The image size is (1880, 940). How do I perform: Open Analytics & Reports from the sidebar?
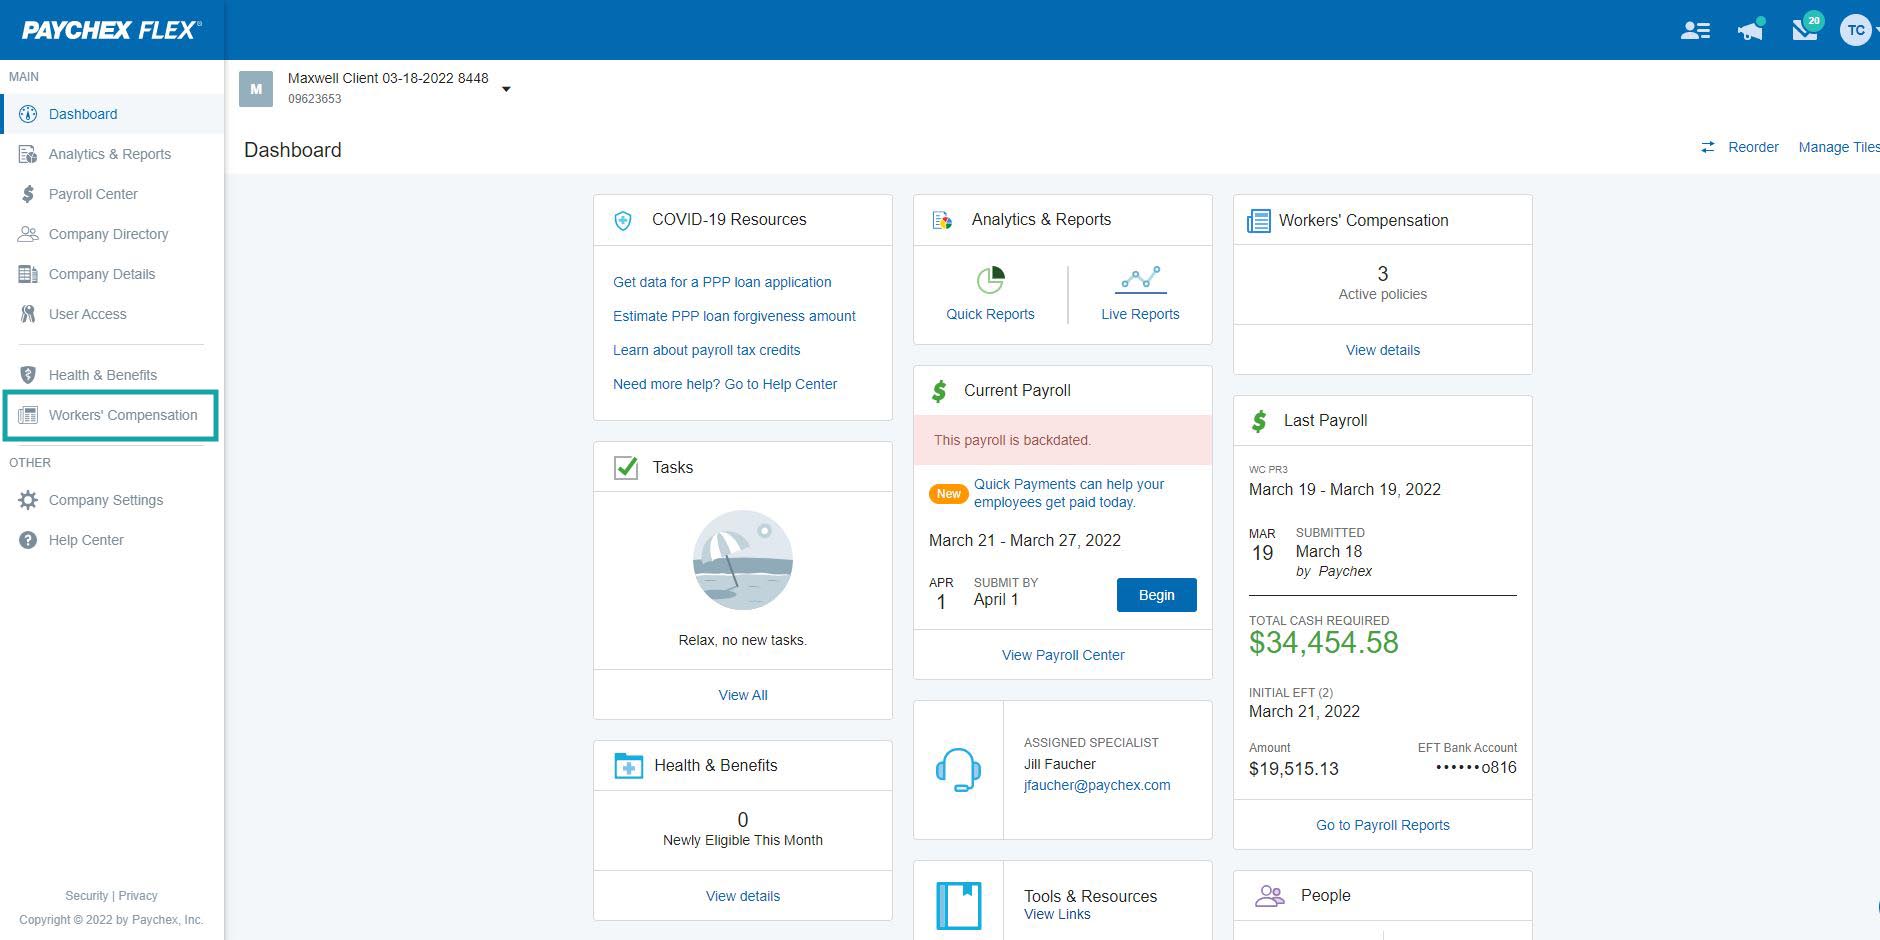(112, 154)
